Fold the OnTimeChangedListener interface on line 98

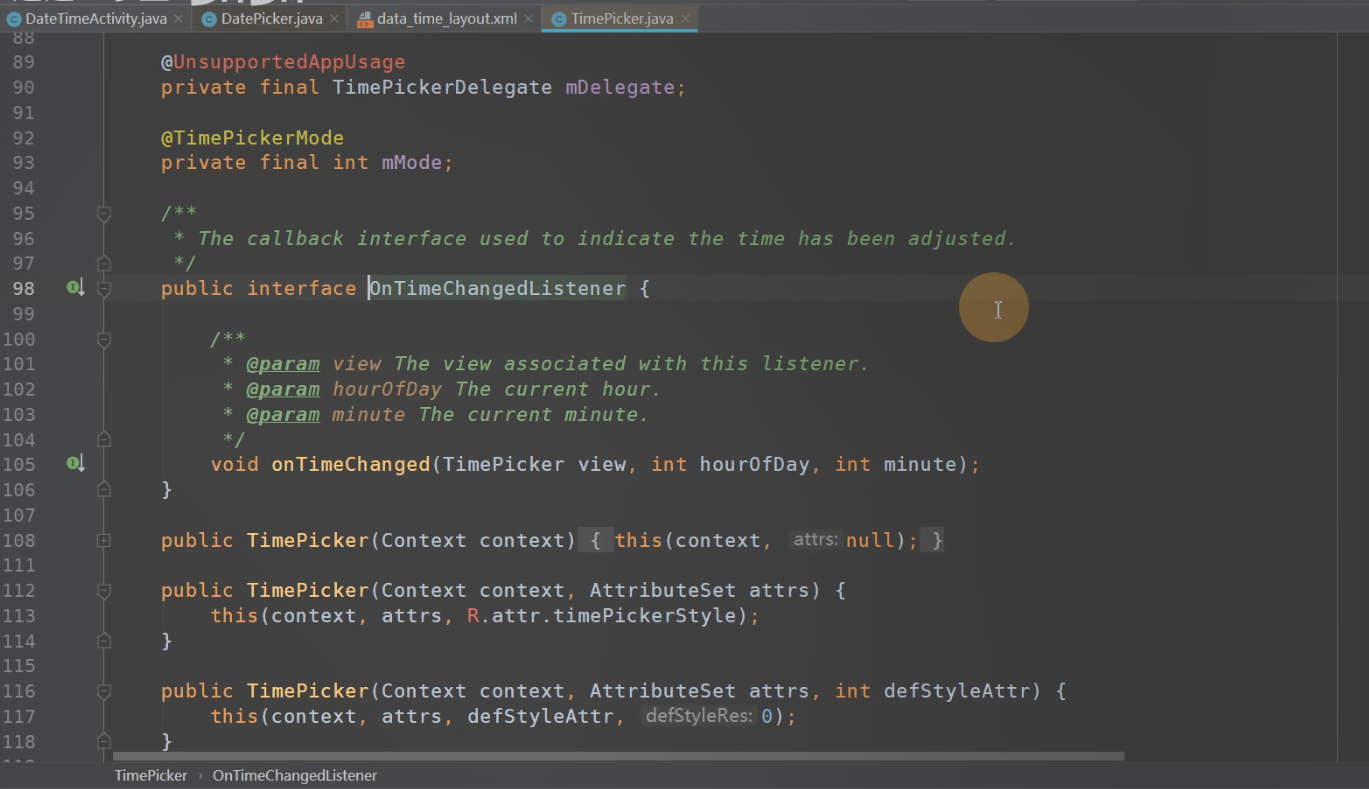tap(103, 288)
